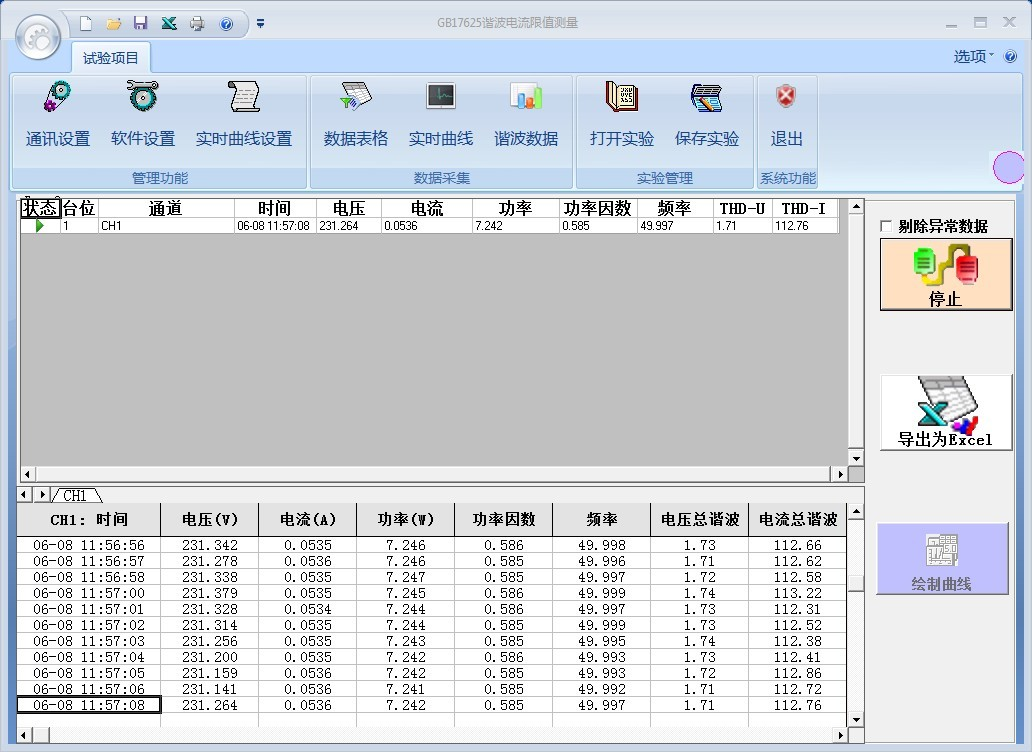This screenshot has height=752, width=1032.
Task: Switch to 实时曲线 real-time curve view
Action: [441, 116]
